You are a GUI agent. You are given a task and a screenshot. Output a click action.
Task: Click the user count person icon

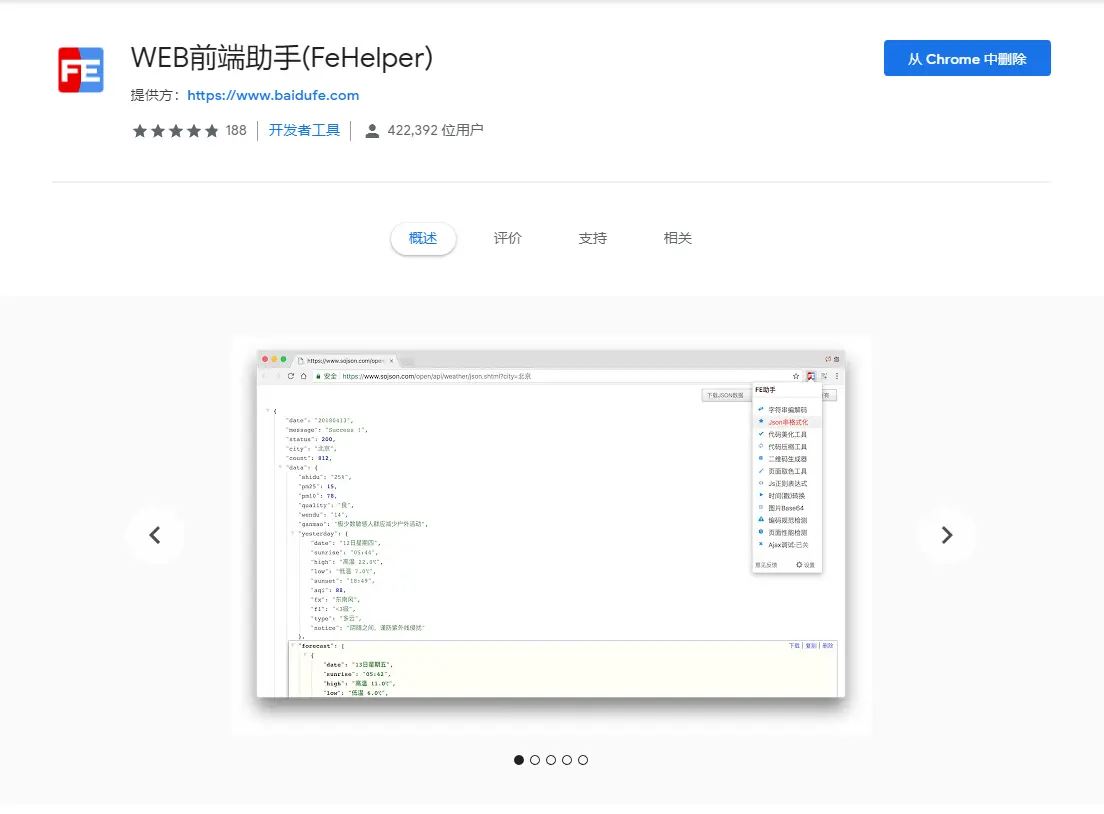click(x=372, y=131)
